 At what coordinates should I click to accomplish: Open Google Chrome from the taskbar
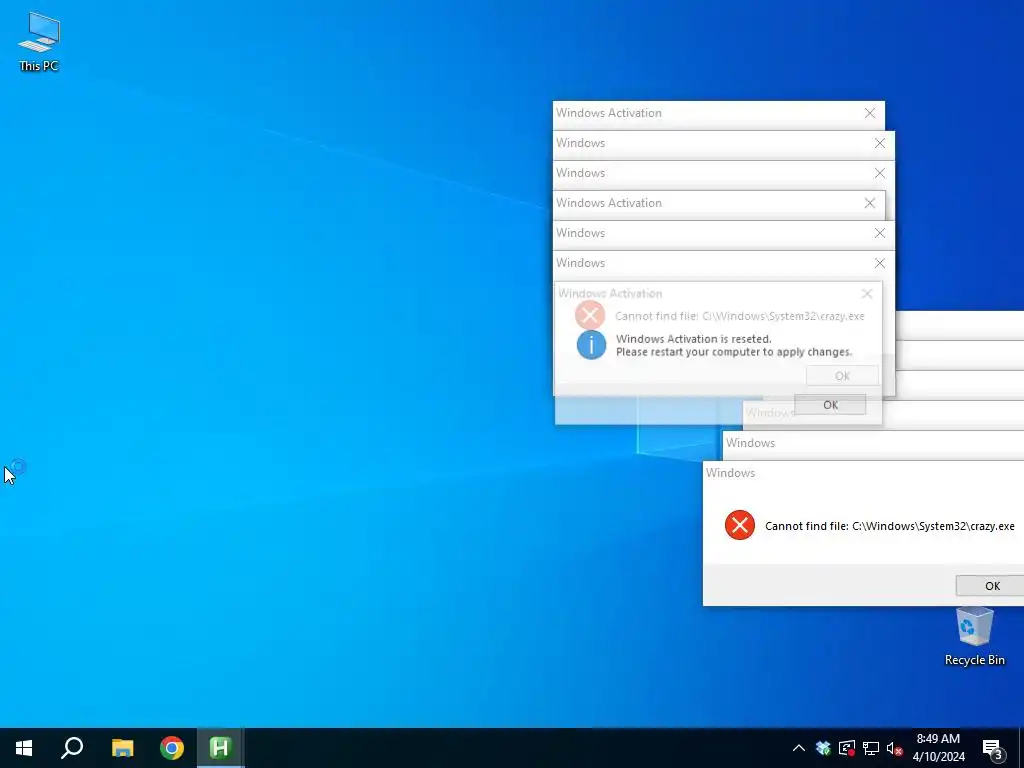(172, 748)
